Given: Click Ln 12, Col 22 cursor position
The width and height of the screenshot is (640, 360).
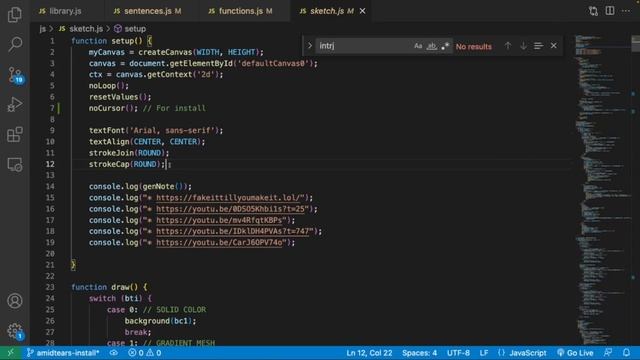Looking at the screenshot, I should 369,353.
